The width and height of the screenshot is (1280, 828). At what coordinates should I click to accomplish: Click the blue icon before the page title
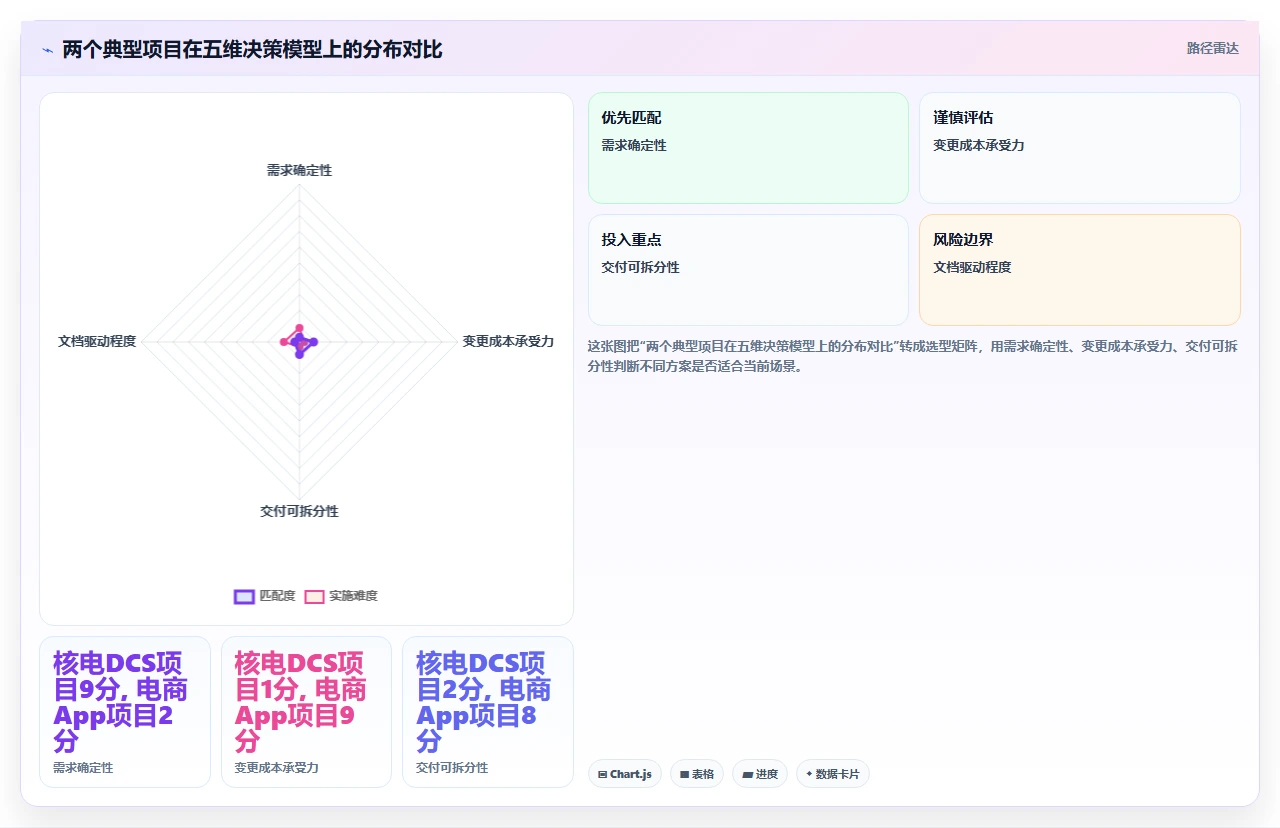coord(47,50)
